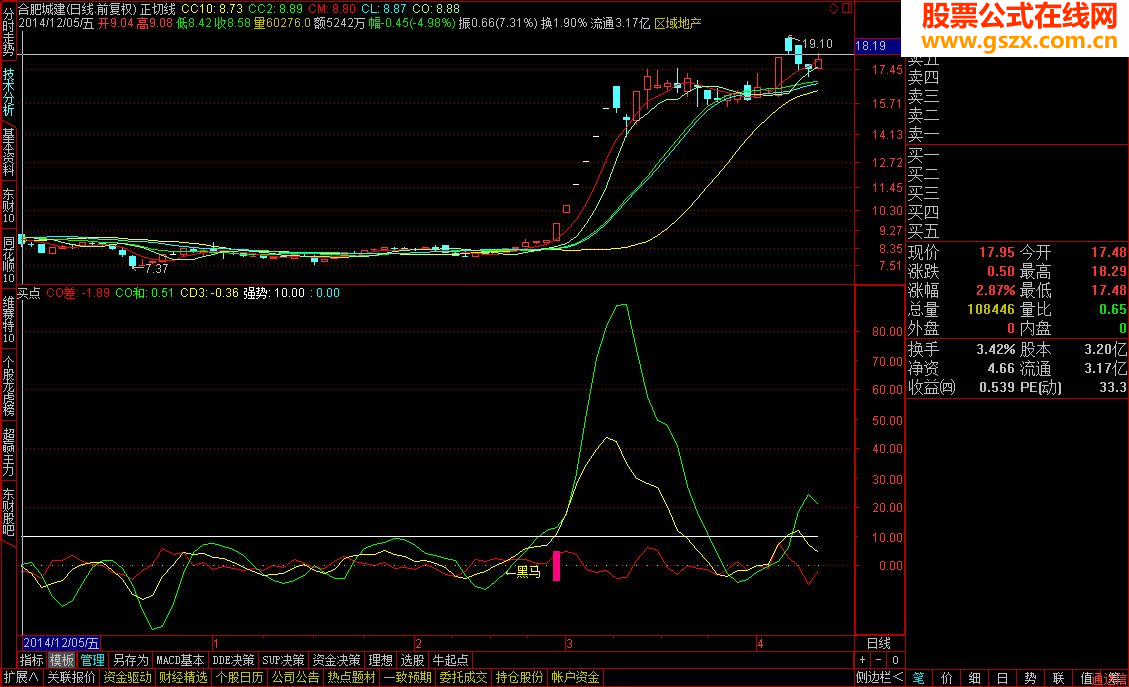Switch to the 技术分析 side tab
This screenshot has width=1129, height=687.
(8, 91)
